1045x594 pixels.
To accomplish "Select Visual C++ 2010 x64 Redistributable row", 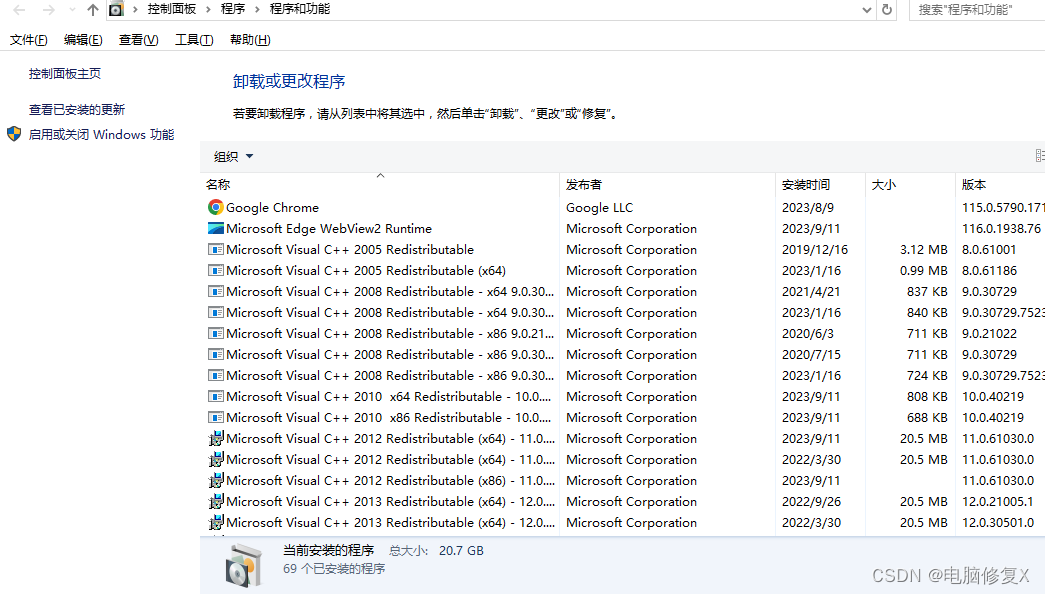I will (x=622, y=397).
